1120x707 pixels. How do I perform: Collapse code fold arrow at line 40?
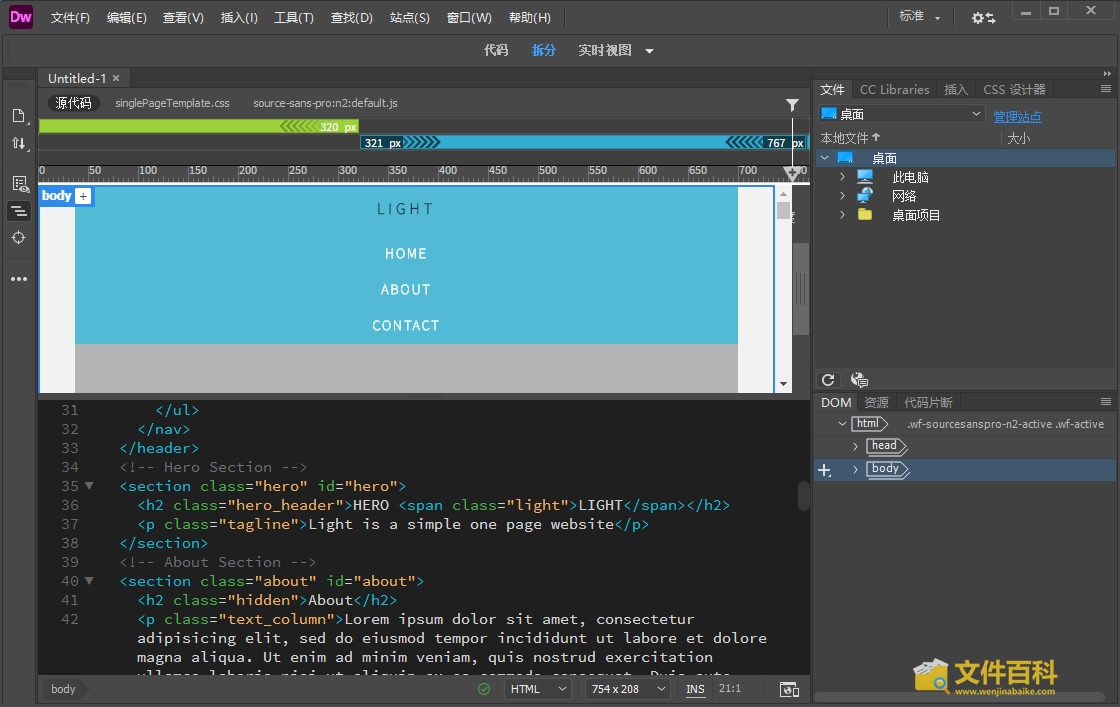89,581
